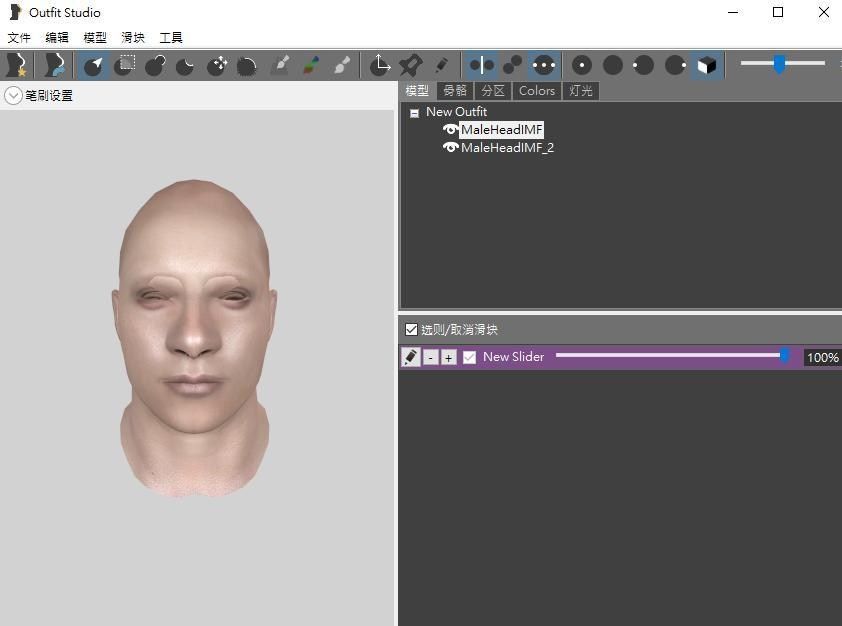
Task: Select the Move brush tool
Action: click(217, 65)
